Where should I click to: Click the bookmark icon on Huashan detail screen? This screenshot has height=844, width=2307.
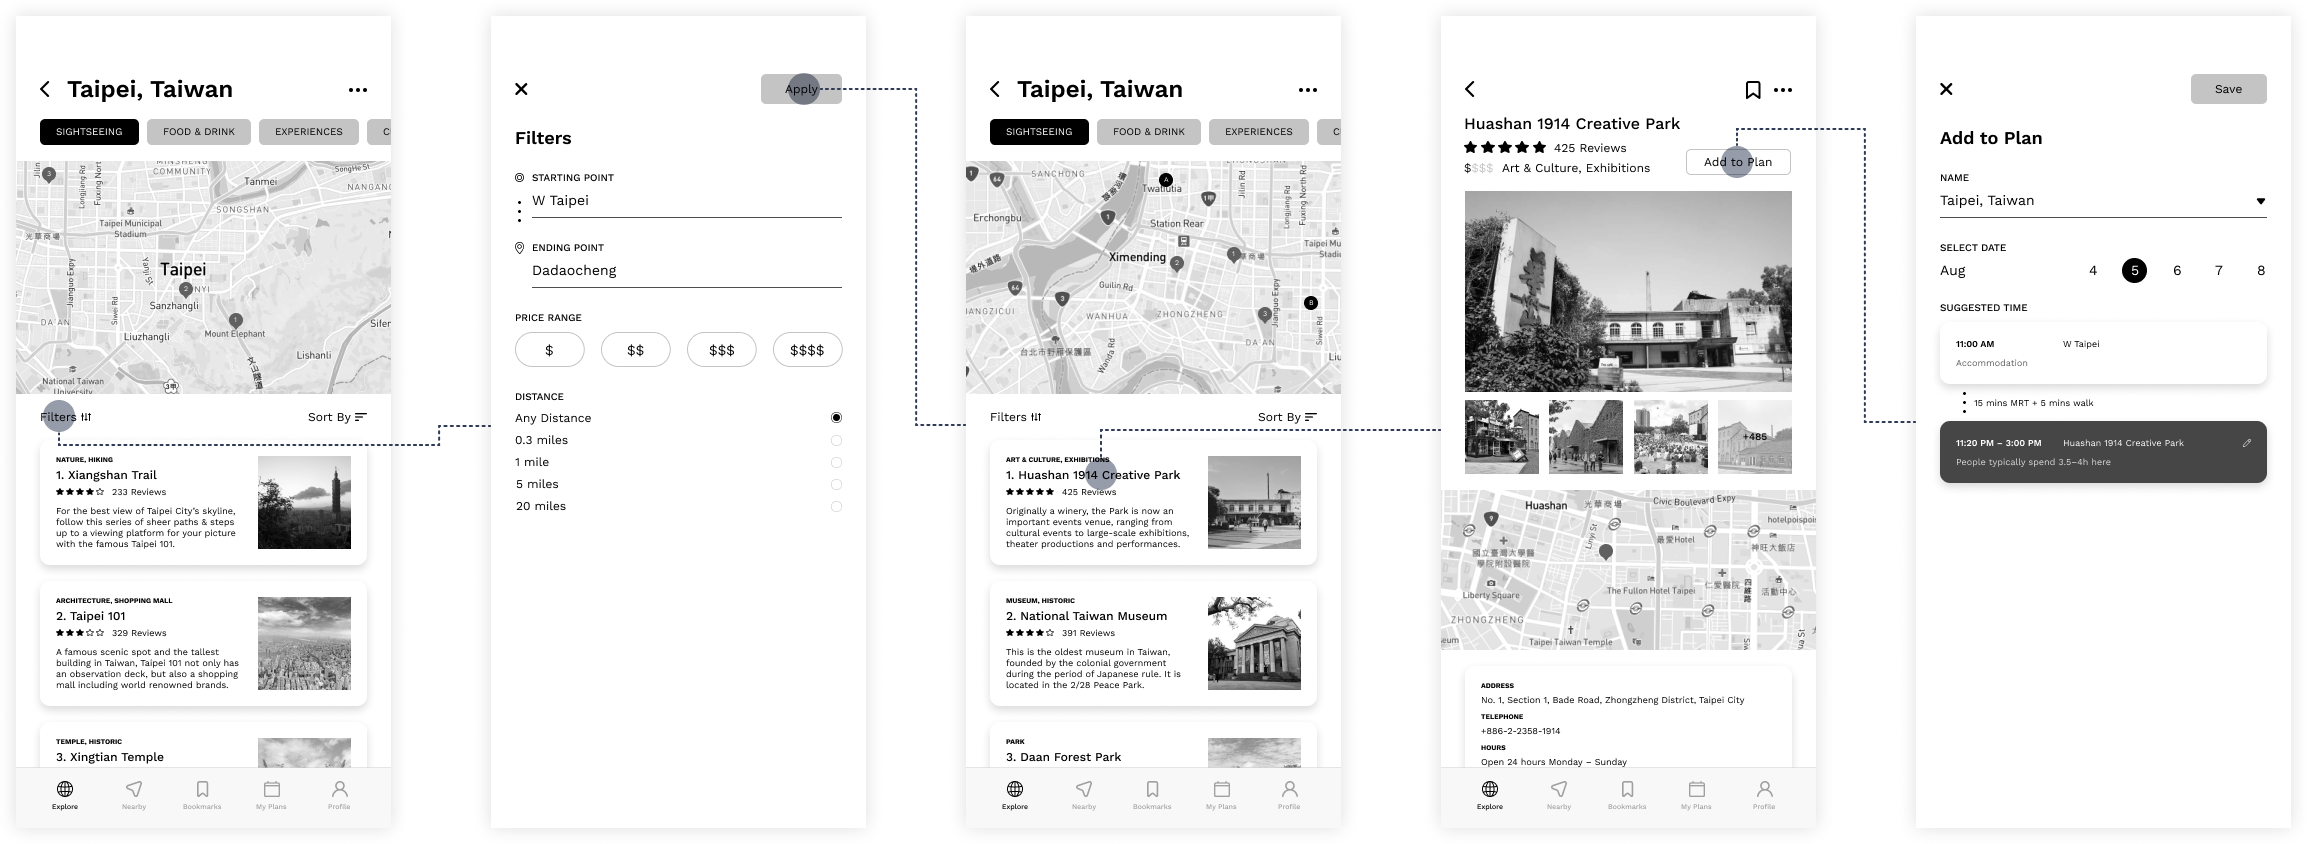[1752, 90]
